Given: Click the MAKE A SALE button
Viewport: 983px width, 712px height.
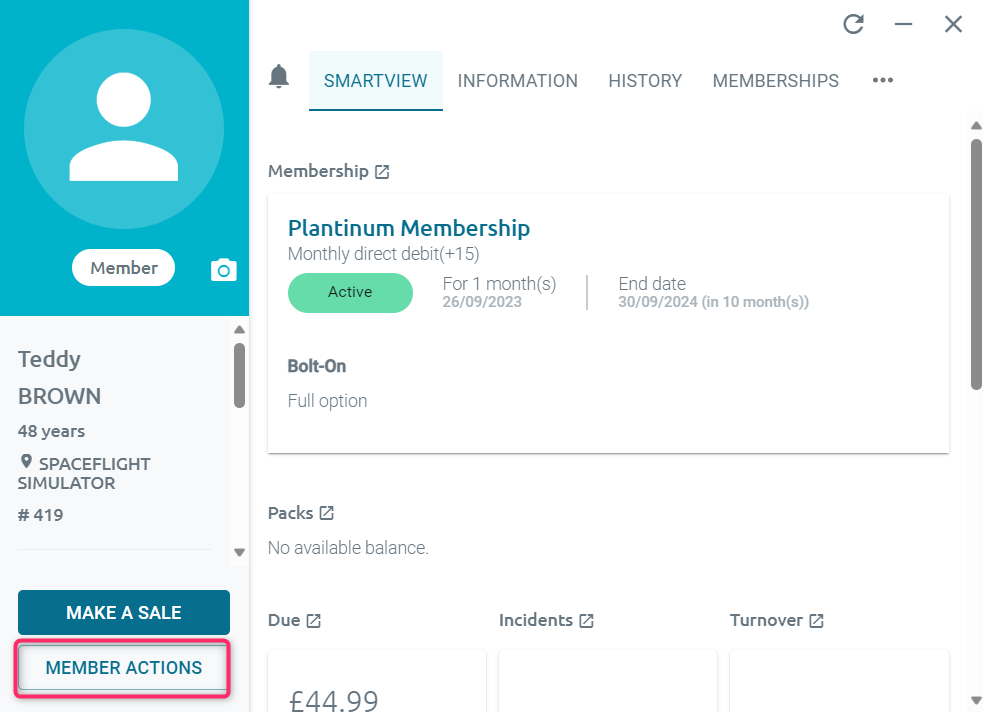Looking at the screenshot, I should pos(124,612).
